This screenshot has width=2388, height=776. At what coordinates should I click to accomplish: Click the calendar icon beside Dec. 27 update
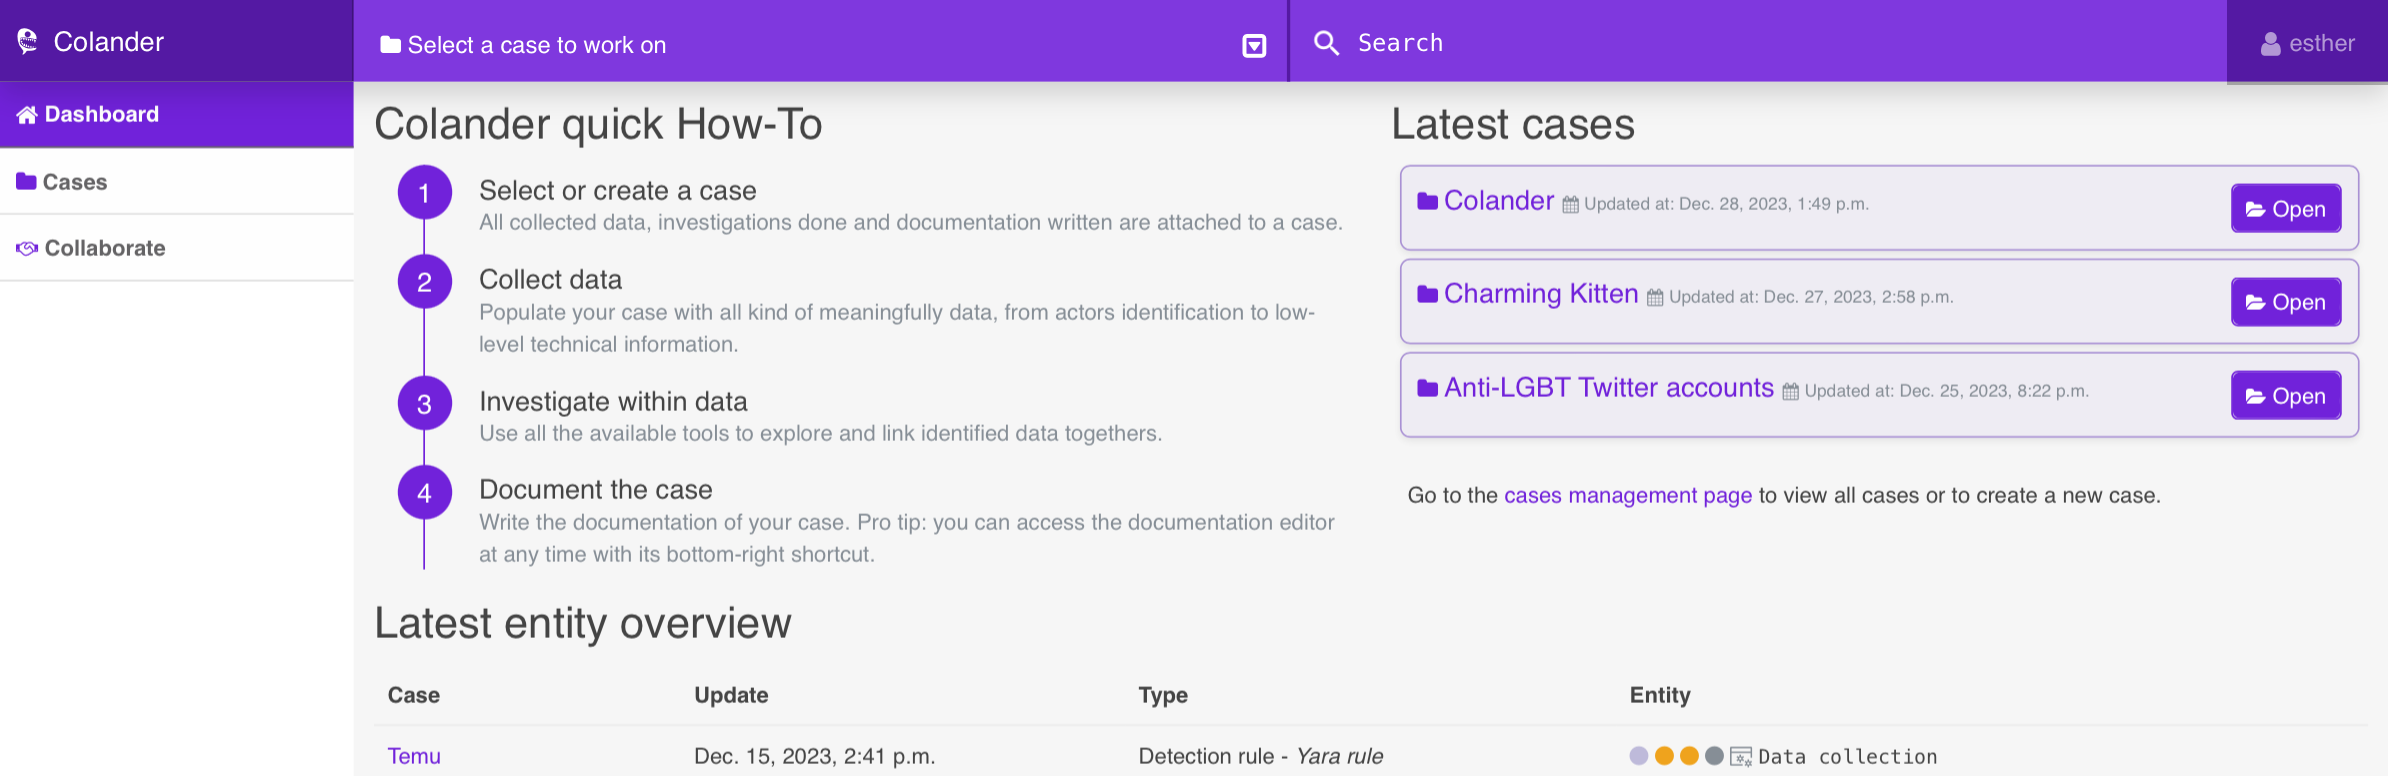[1655, 298]
